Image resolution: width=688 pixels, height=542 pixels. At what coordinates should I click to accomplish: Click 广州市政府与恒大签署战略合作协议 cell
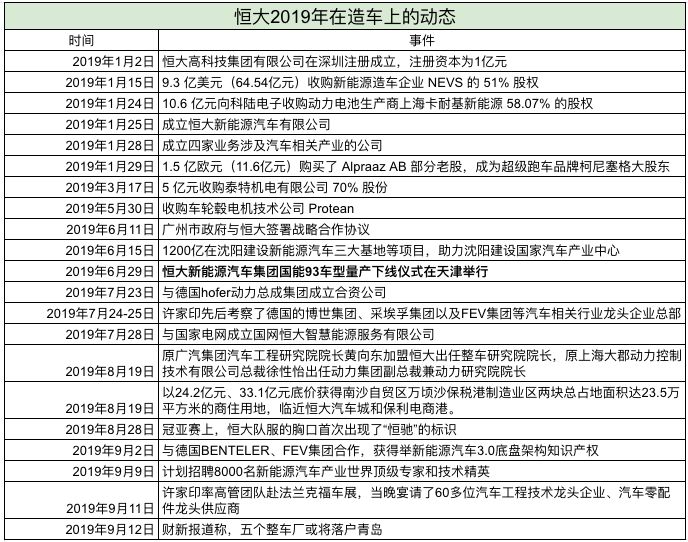[421, 230]
